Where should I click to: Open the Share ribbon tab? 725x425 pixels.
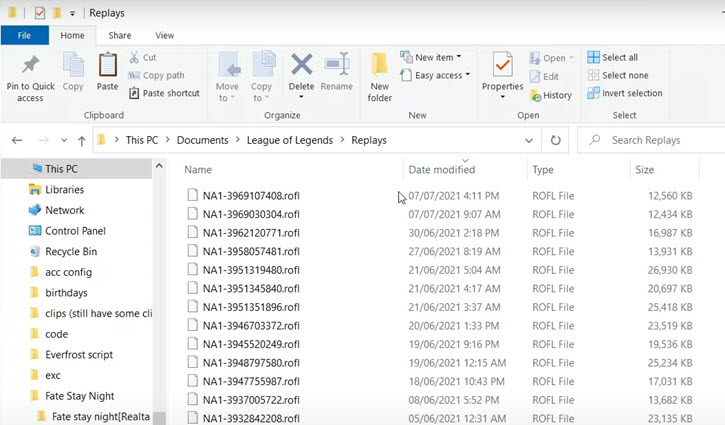tap(120, 35)
